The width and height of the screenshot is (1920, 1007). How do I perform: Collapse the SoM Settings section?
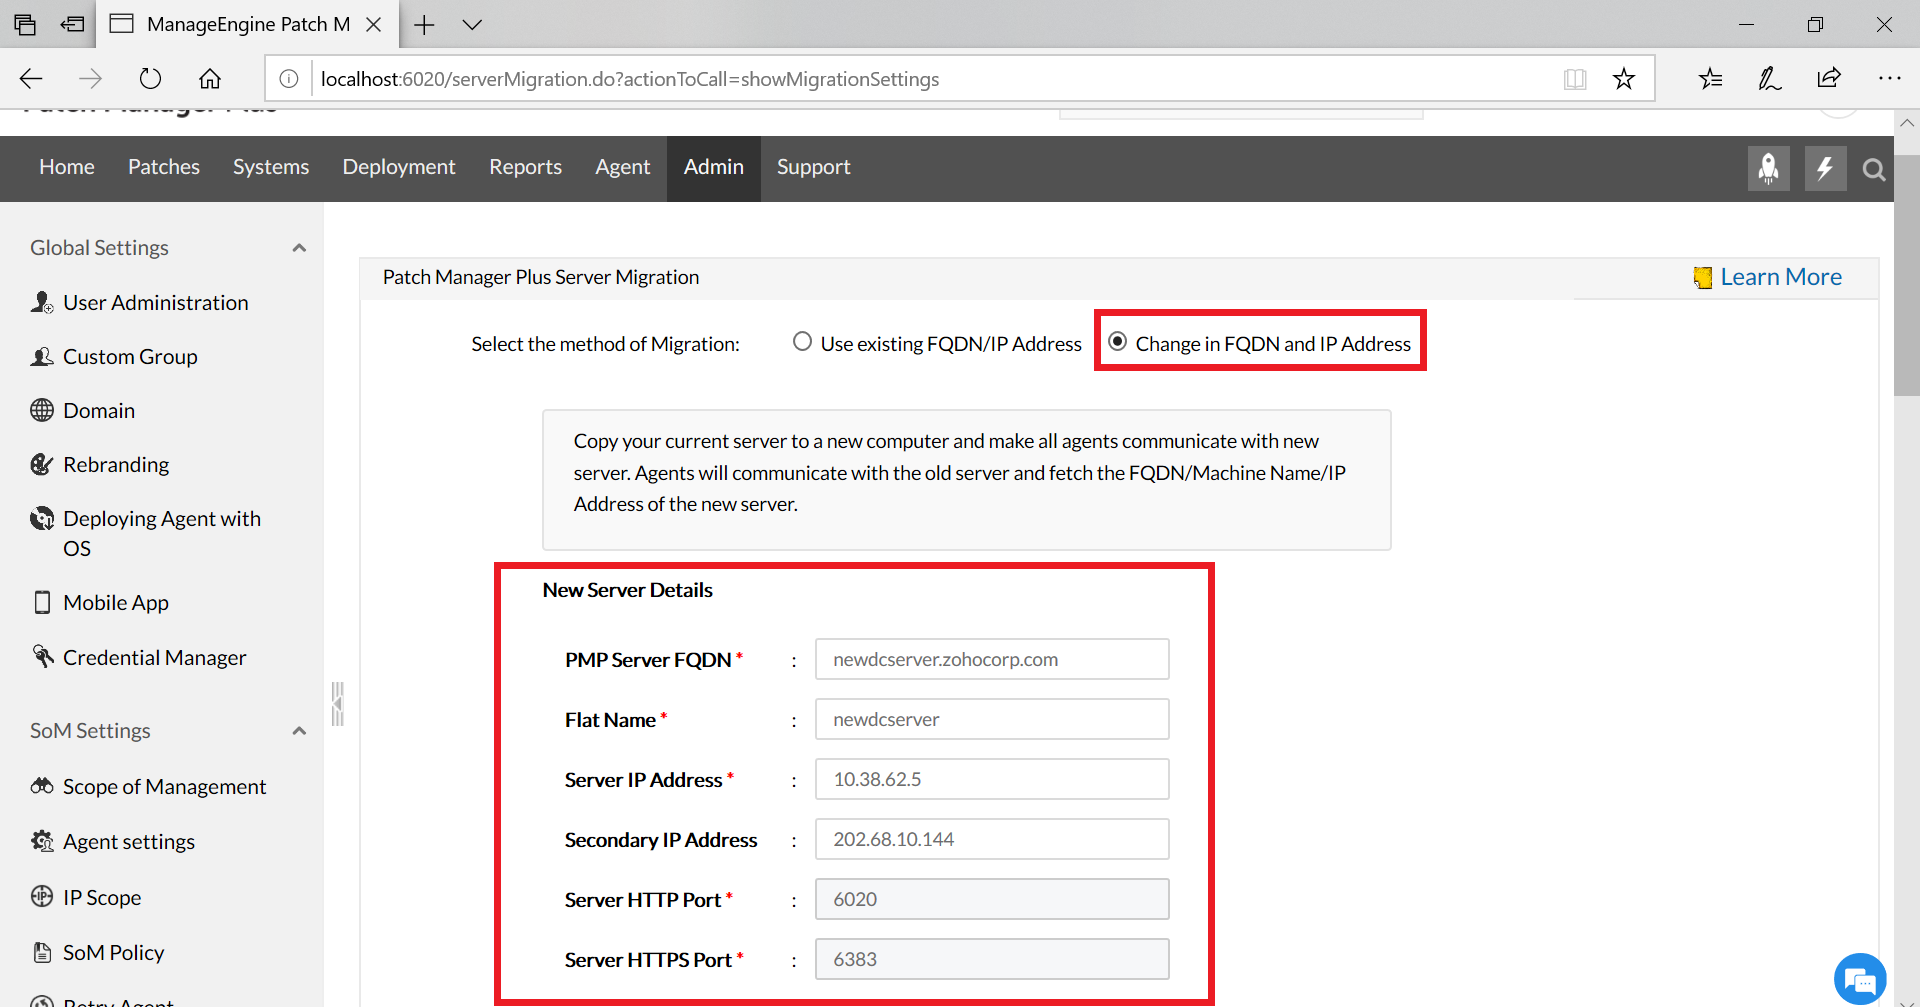coord(299,730)
